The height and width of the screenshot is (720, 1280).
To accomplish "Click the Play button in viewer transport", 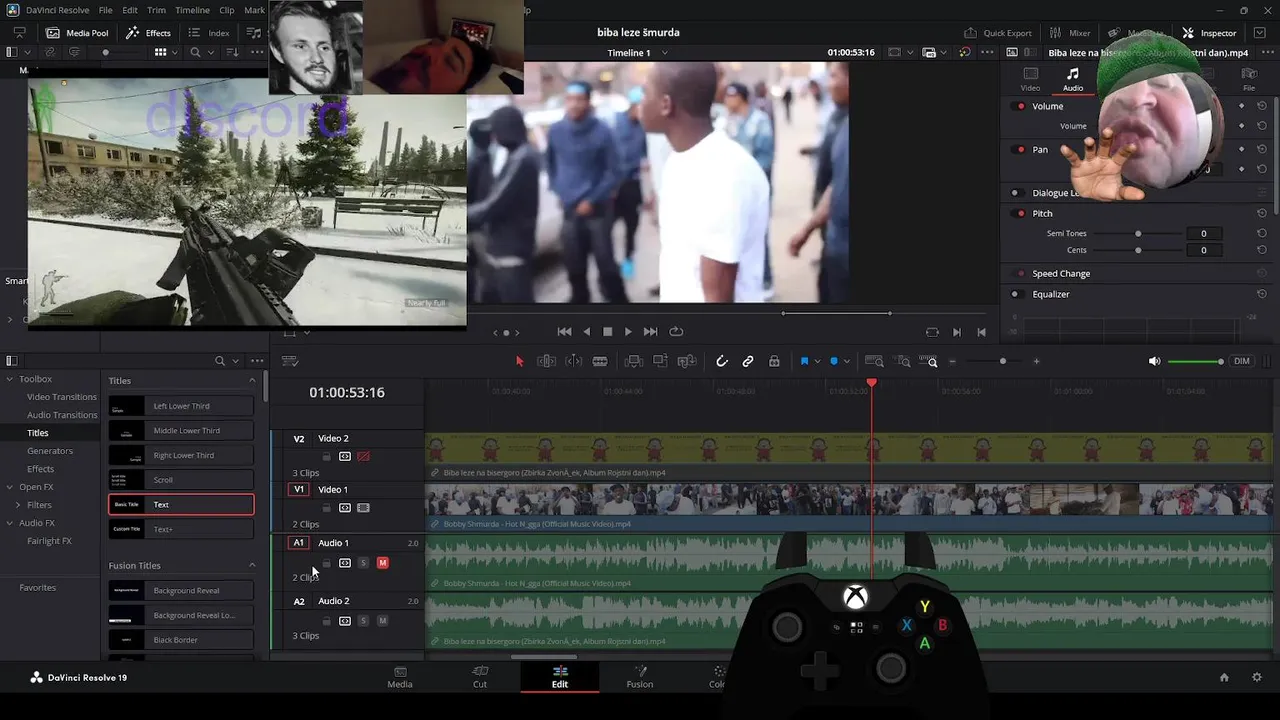I will click(628, 332).
